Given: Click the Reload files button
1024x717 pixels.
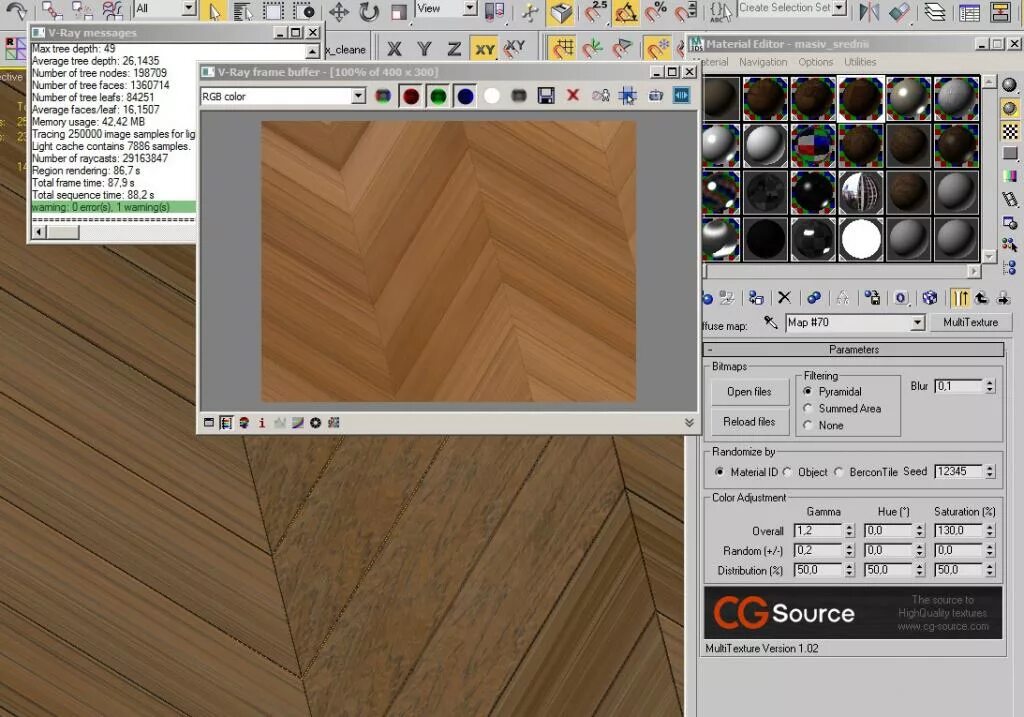Looking at the screenshot, I should [748, 421].
